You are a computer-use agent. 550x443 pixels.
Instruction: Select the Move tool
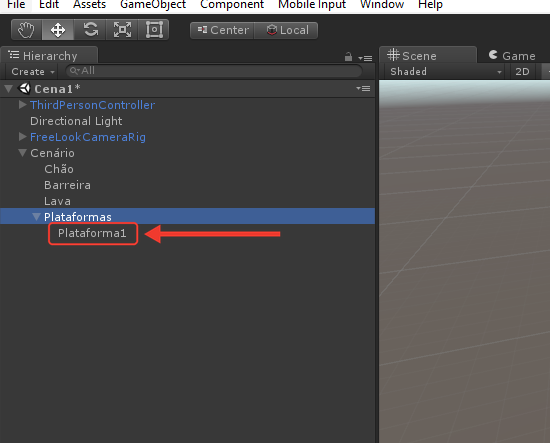pyautogui.click(x=58, y=30)
